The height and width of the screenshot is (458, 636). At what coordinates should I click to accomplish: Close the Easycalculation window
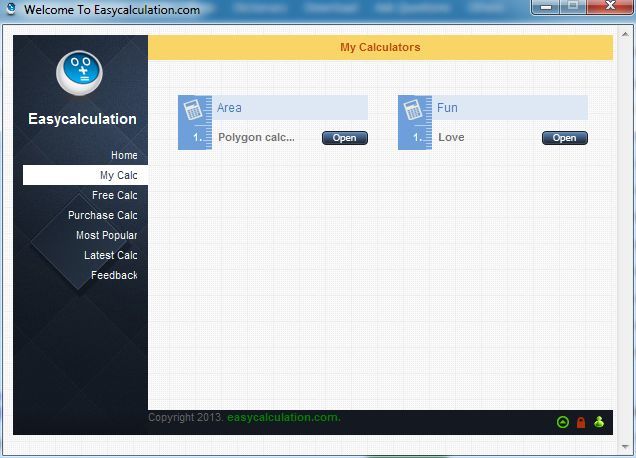(610, 7)
